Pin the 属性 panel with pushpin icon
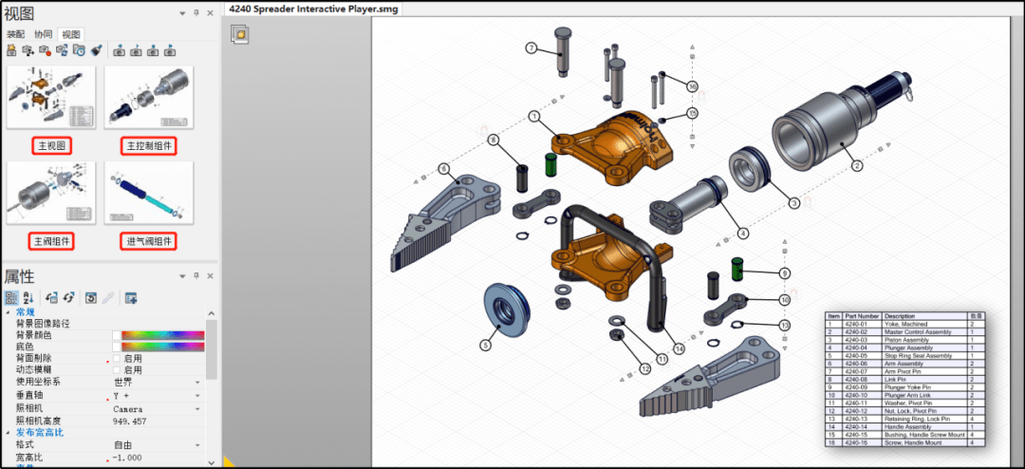 tap(195, 277)
